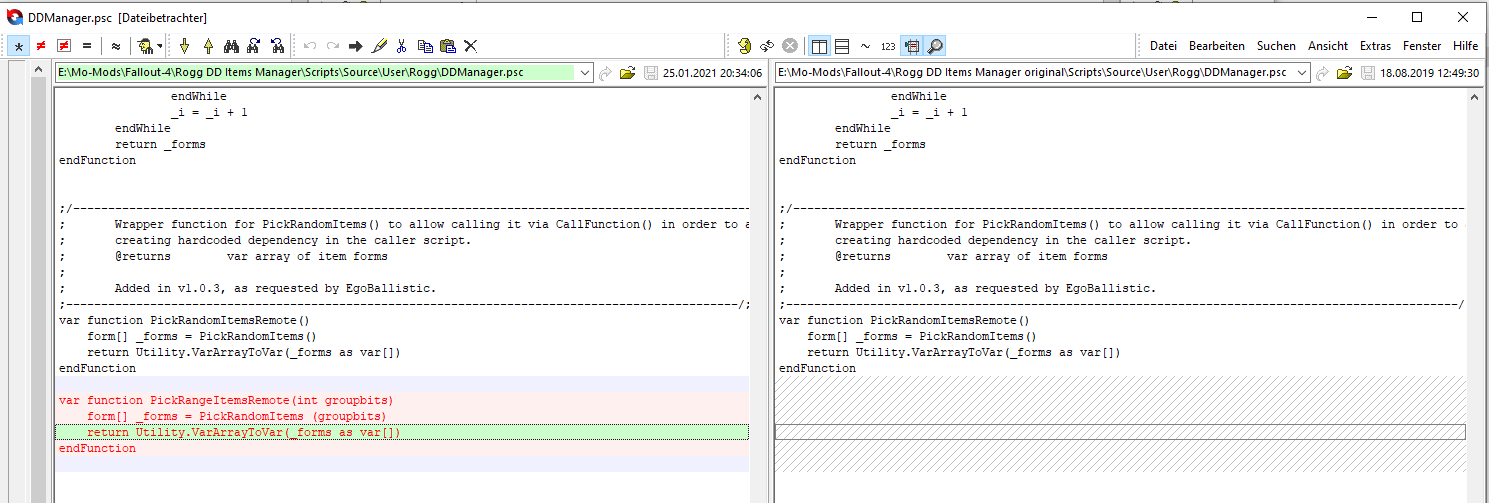This screenshot has height=503, width=1489.
Task: Click the copy icon
Action: point(425,46)
